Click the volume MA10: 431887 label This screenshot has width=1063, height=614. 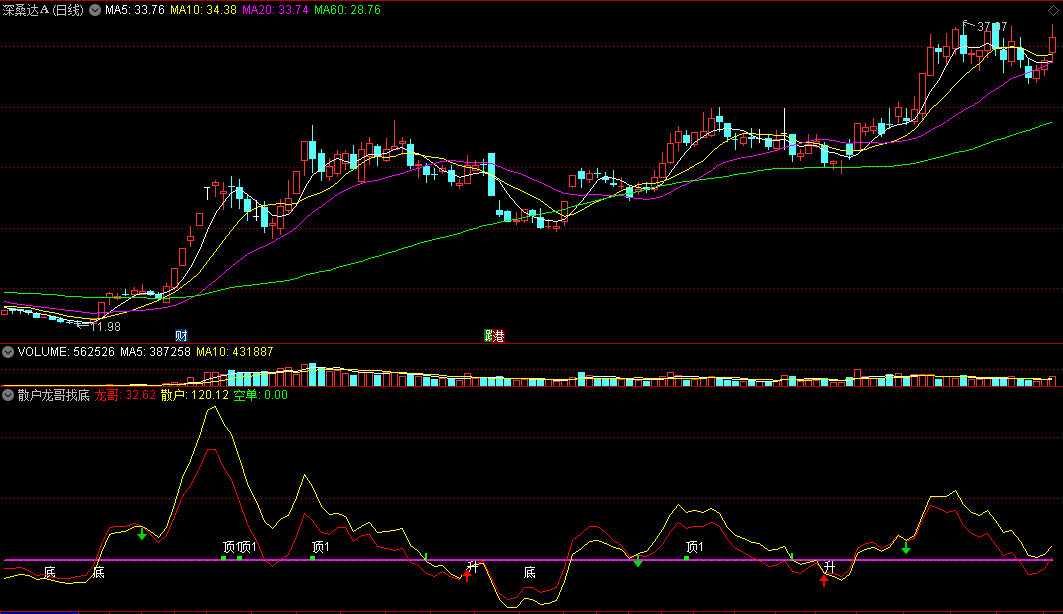235,352
